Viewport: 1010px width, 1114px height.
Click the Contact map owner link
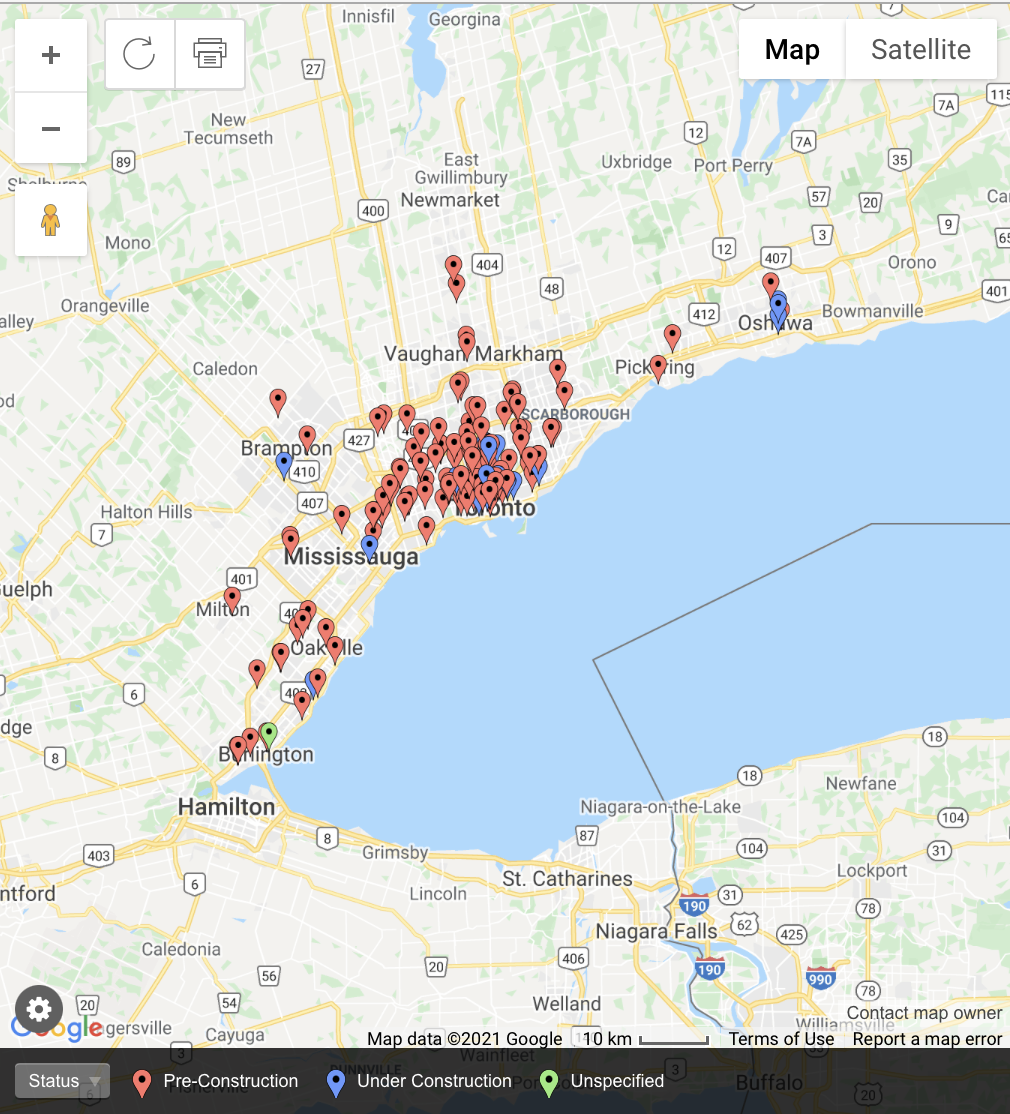(924, 1013)
